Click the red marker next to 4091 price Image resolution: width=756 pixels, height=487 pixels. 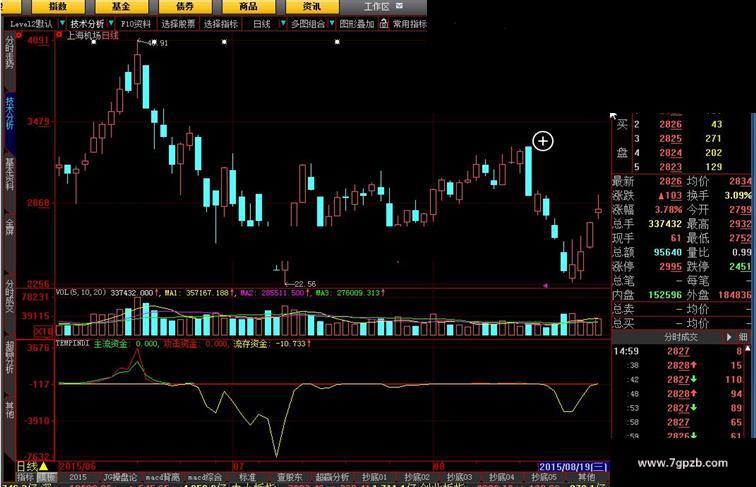point(19,35)
